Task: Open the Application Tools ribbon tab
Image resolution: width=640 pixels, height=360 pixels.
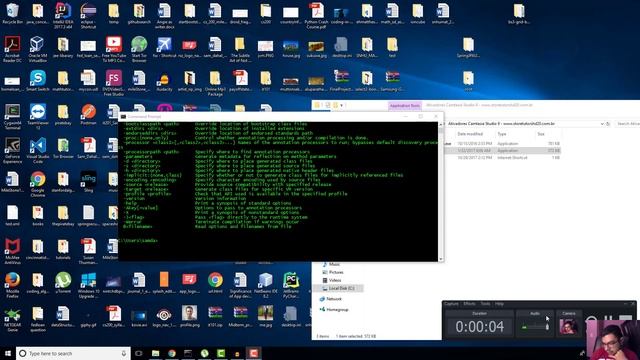Action: 404,105
